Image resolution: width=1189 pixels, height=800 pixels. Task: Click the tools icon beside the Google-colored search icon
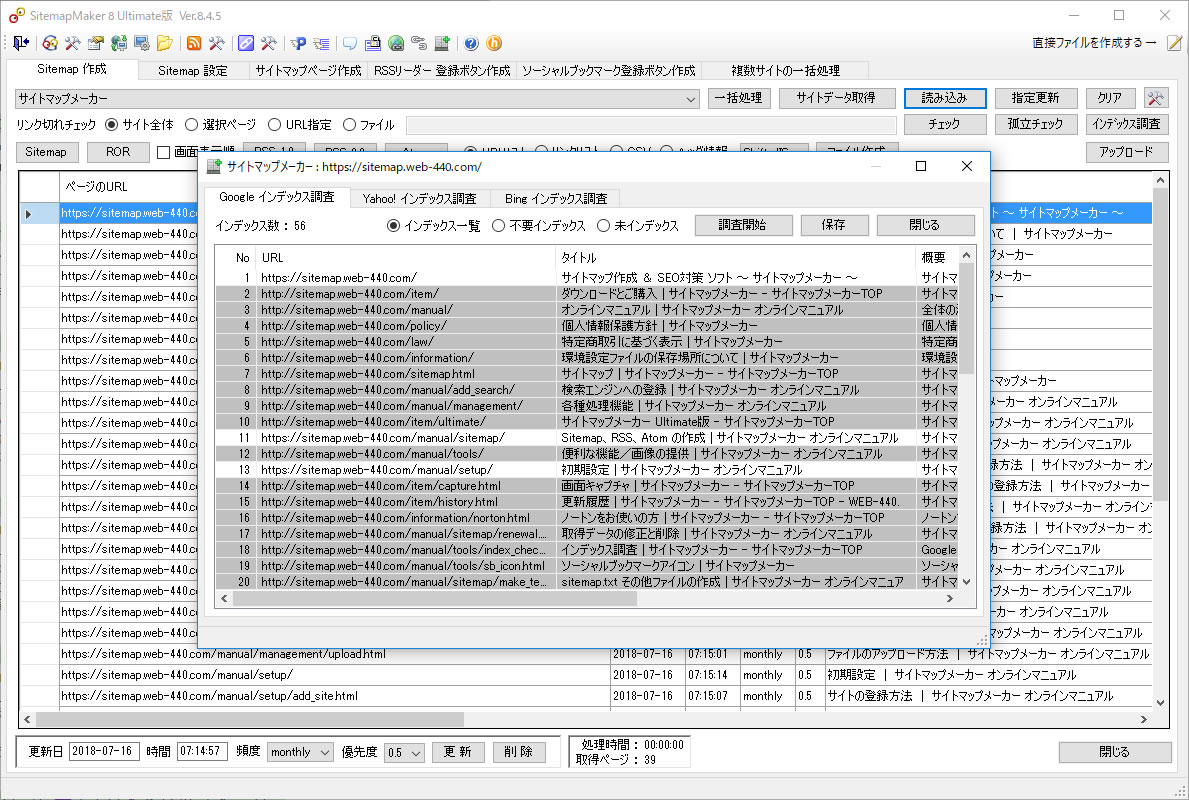[73, 43]
